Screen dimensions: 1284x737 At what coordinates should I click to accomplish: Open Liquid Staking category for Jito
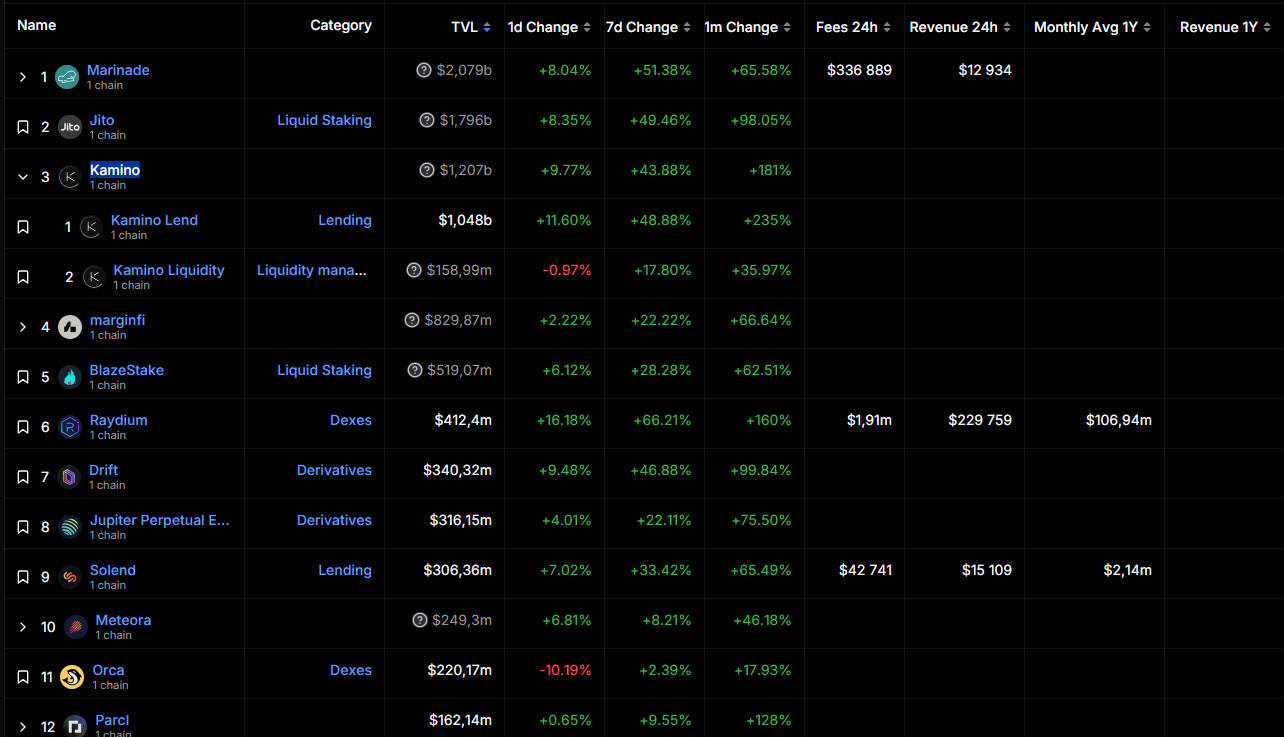click(324, 120)
